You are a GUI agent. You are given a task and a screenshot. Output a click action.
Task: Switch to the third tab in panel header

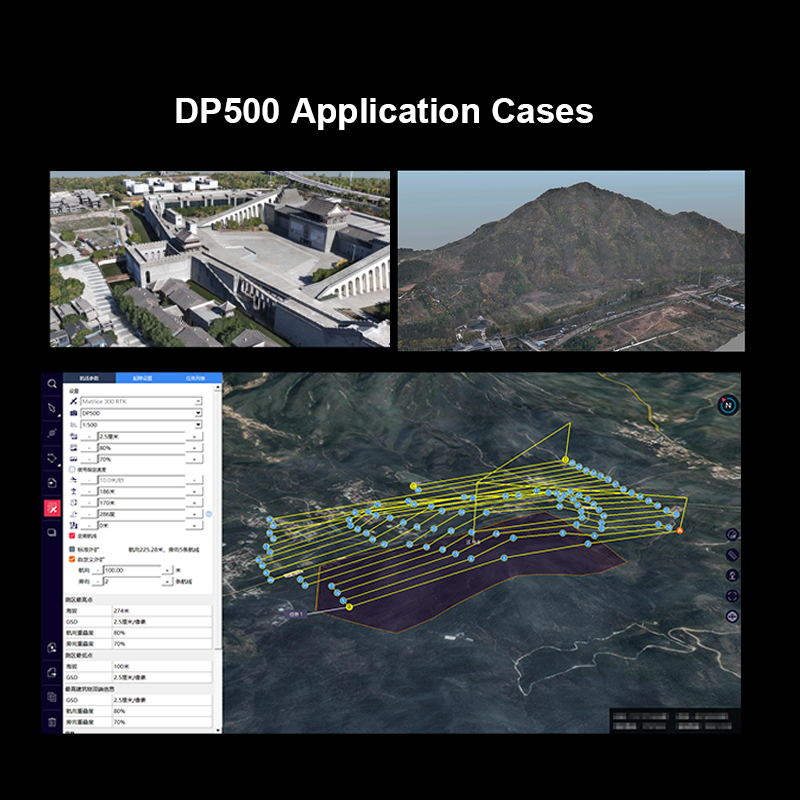click(197, 378)
